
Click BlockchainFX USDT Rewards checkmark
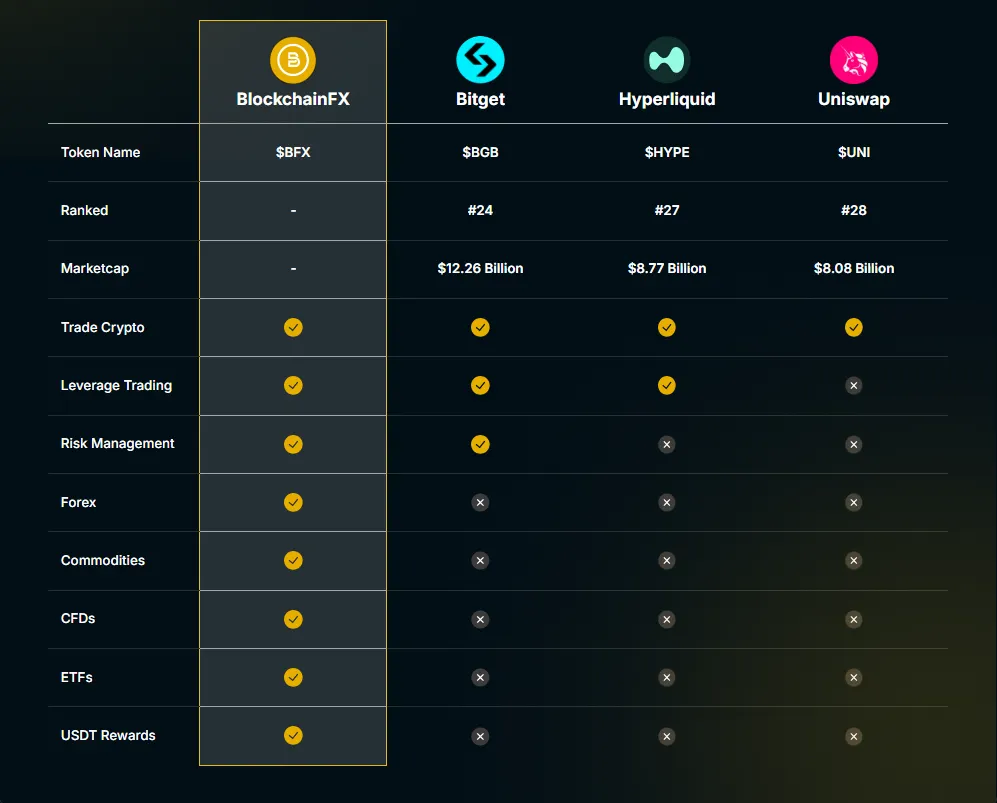pyautogui.click(x=293, y=736)
